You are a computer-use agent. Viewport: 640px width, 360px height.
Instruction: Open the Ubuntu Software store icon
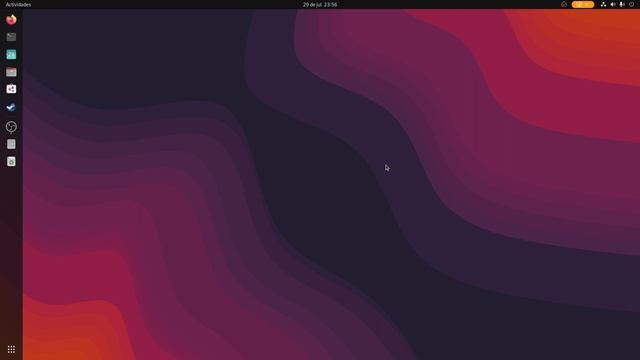pos(11,89)
